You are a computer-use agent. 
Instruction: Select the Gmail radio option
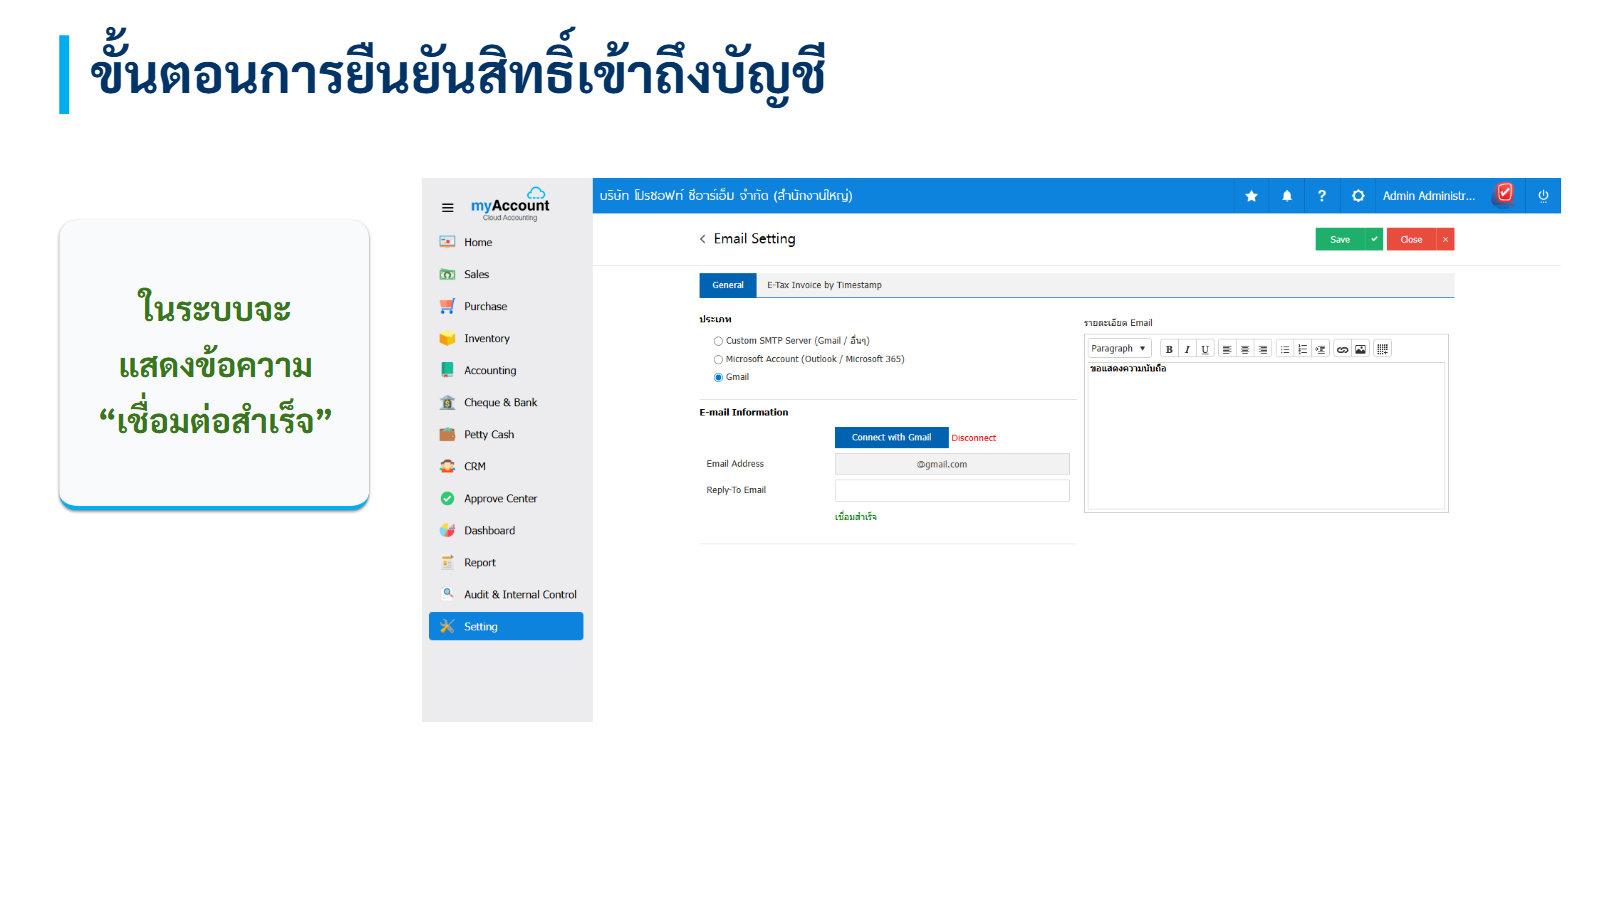click(718, 377)
